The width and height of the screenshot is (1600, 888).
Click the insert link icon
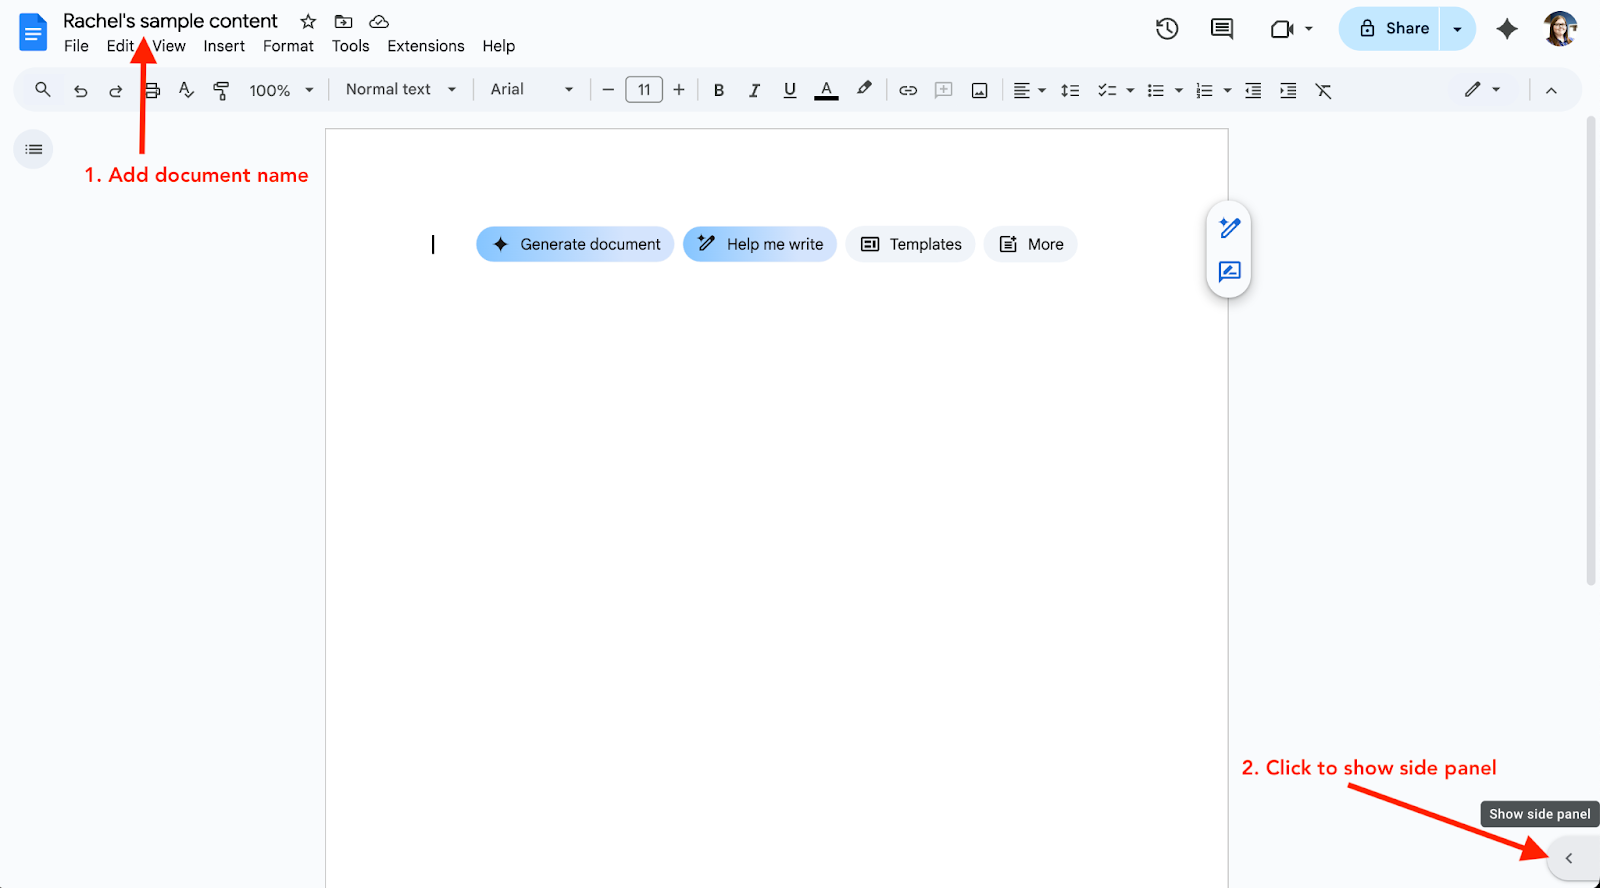907,90
